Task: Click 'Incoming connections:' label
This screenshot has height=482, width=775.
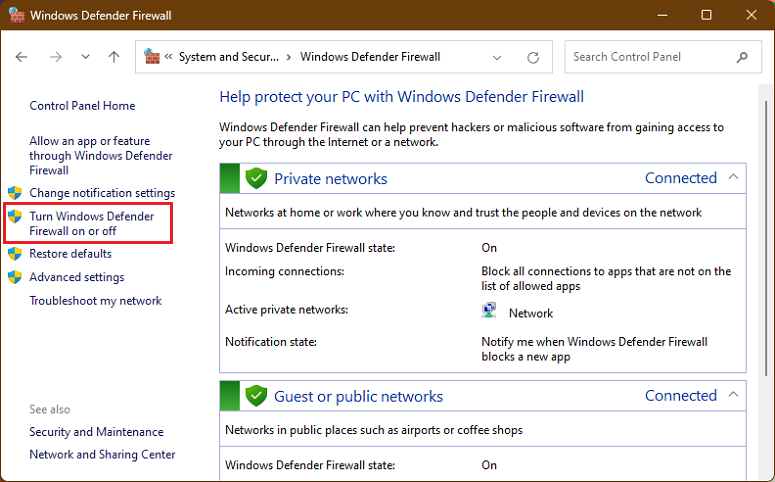Action: point(284,271)
